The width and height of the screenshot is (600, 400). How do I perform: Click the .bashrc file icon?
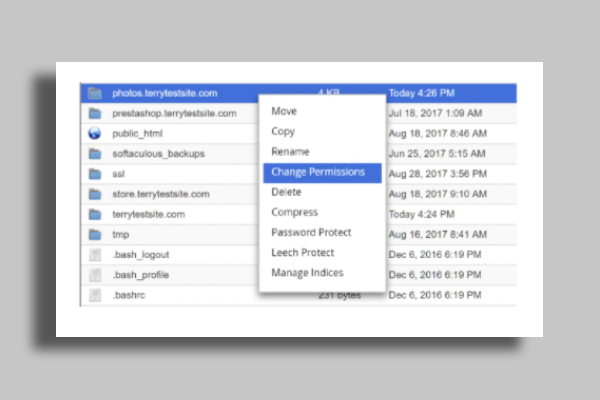coord(94,296)
